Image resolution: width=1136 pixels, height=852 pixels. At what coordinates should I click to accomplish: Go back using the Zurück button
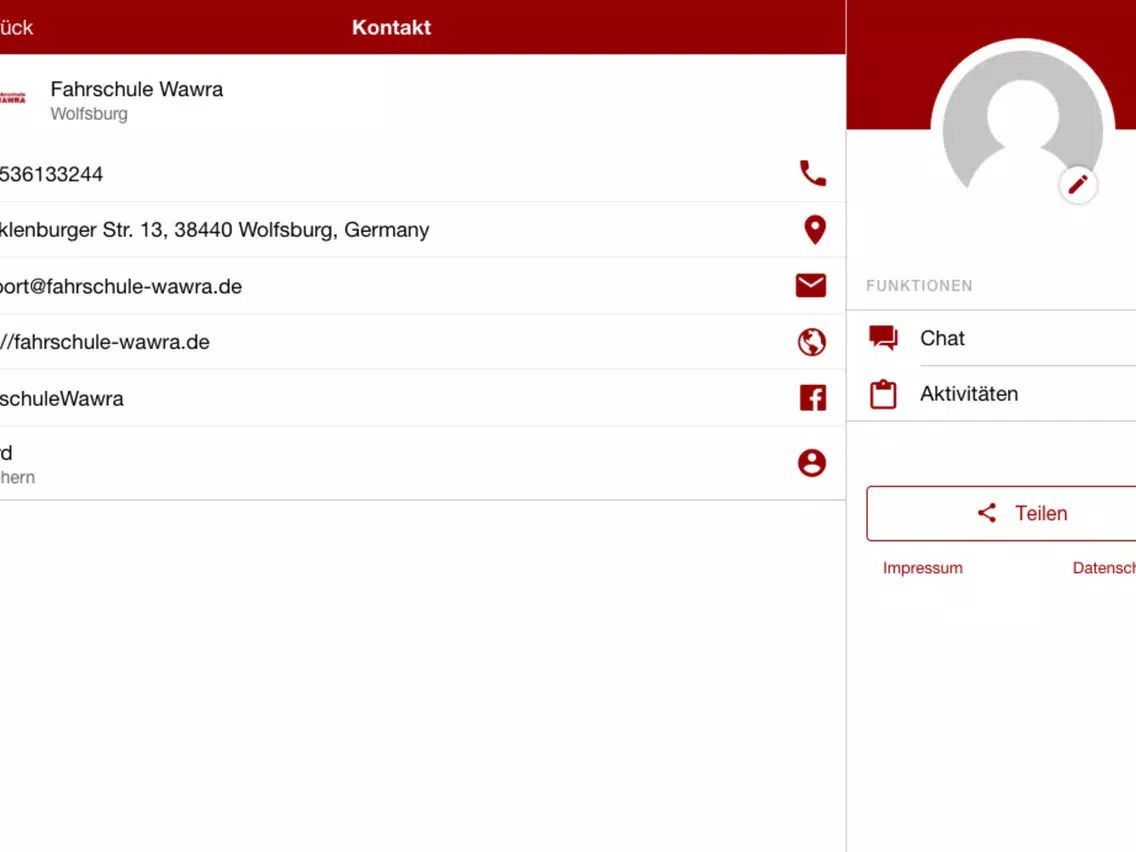[x=16, y=28]
